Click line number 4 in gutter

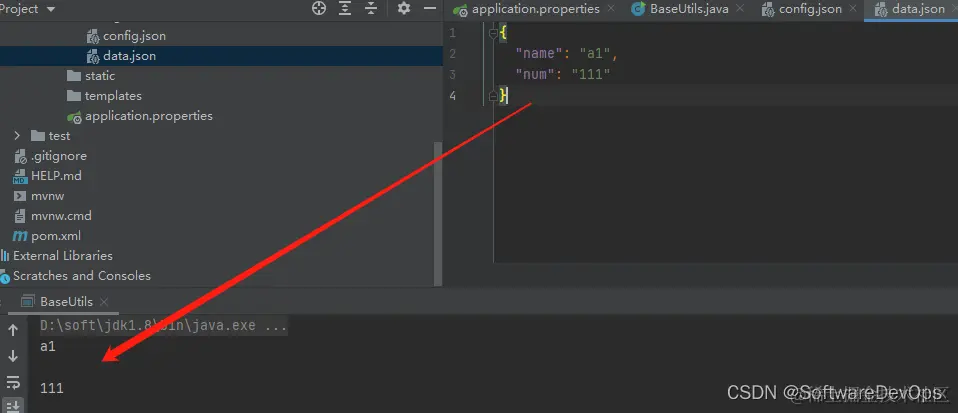[452, 96]
